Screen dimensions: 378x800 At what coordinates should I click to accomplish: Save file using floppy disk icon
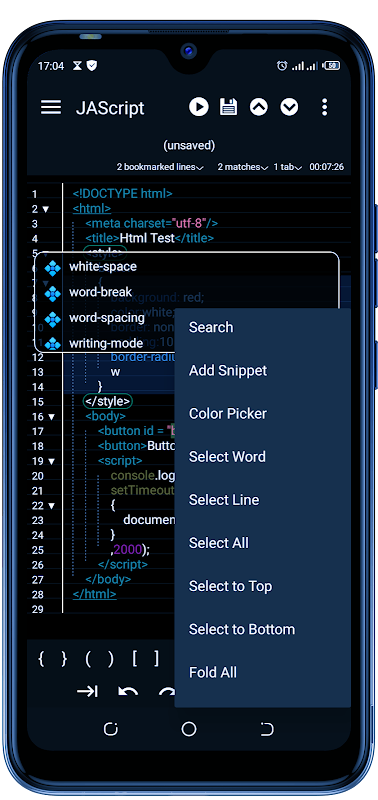(228, 107)
